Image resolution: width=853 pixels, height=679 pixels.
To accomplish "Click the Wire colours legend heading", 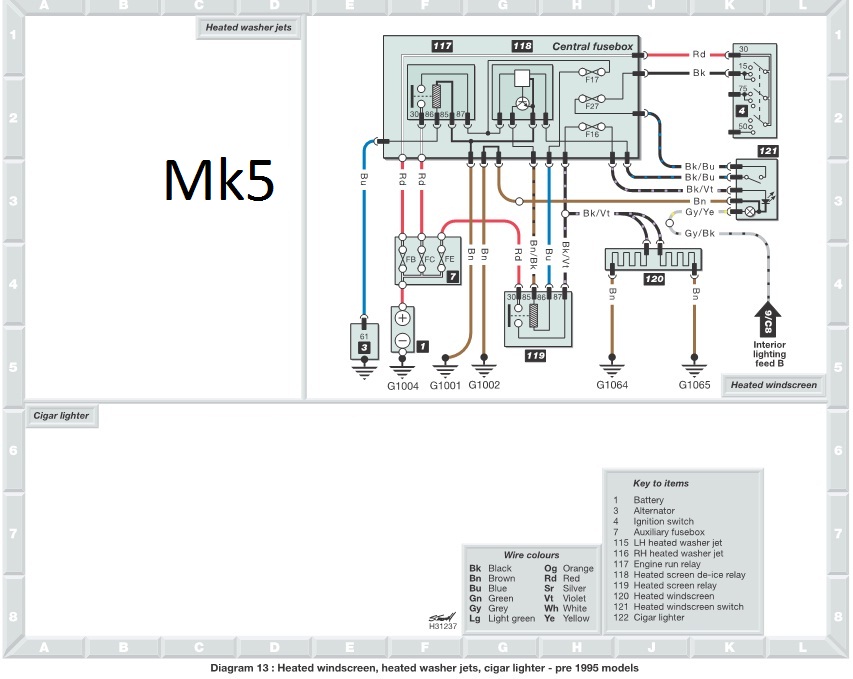I will tap(531, 555).
